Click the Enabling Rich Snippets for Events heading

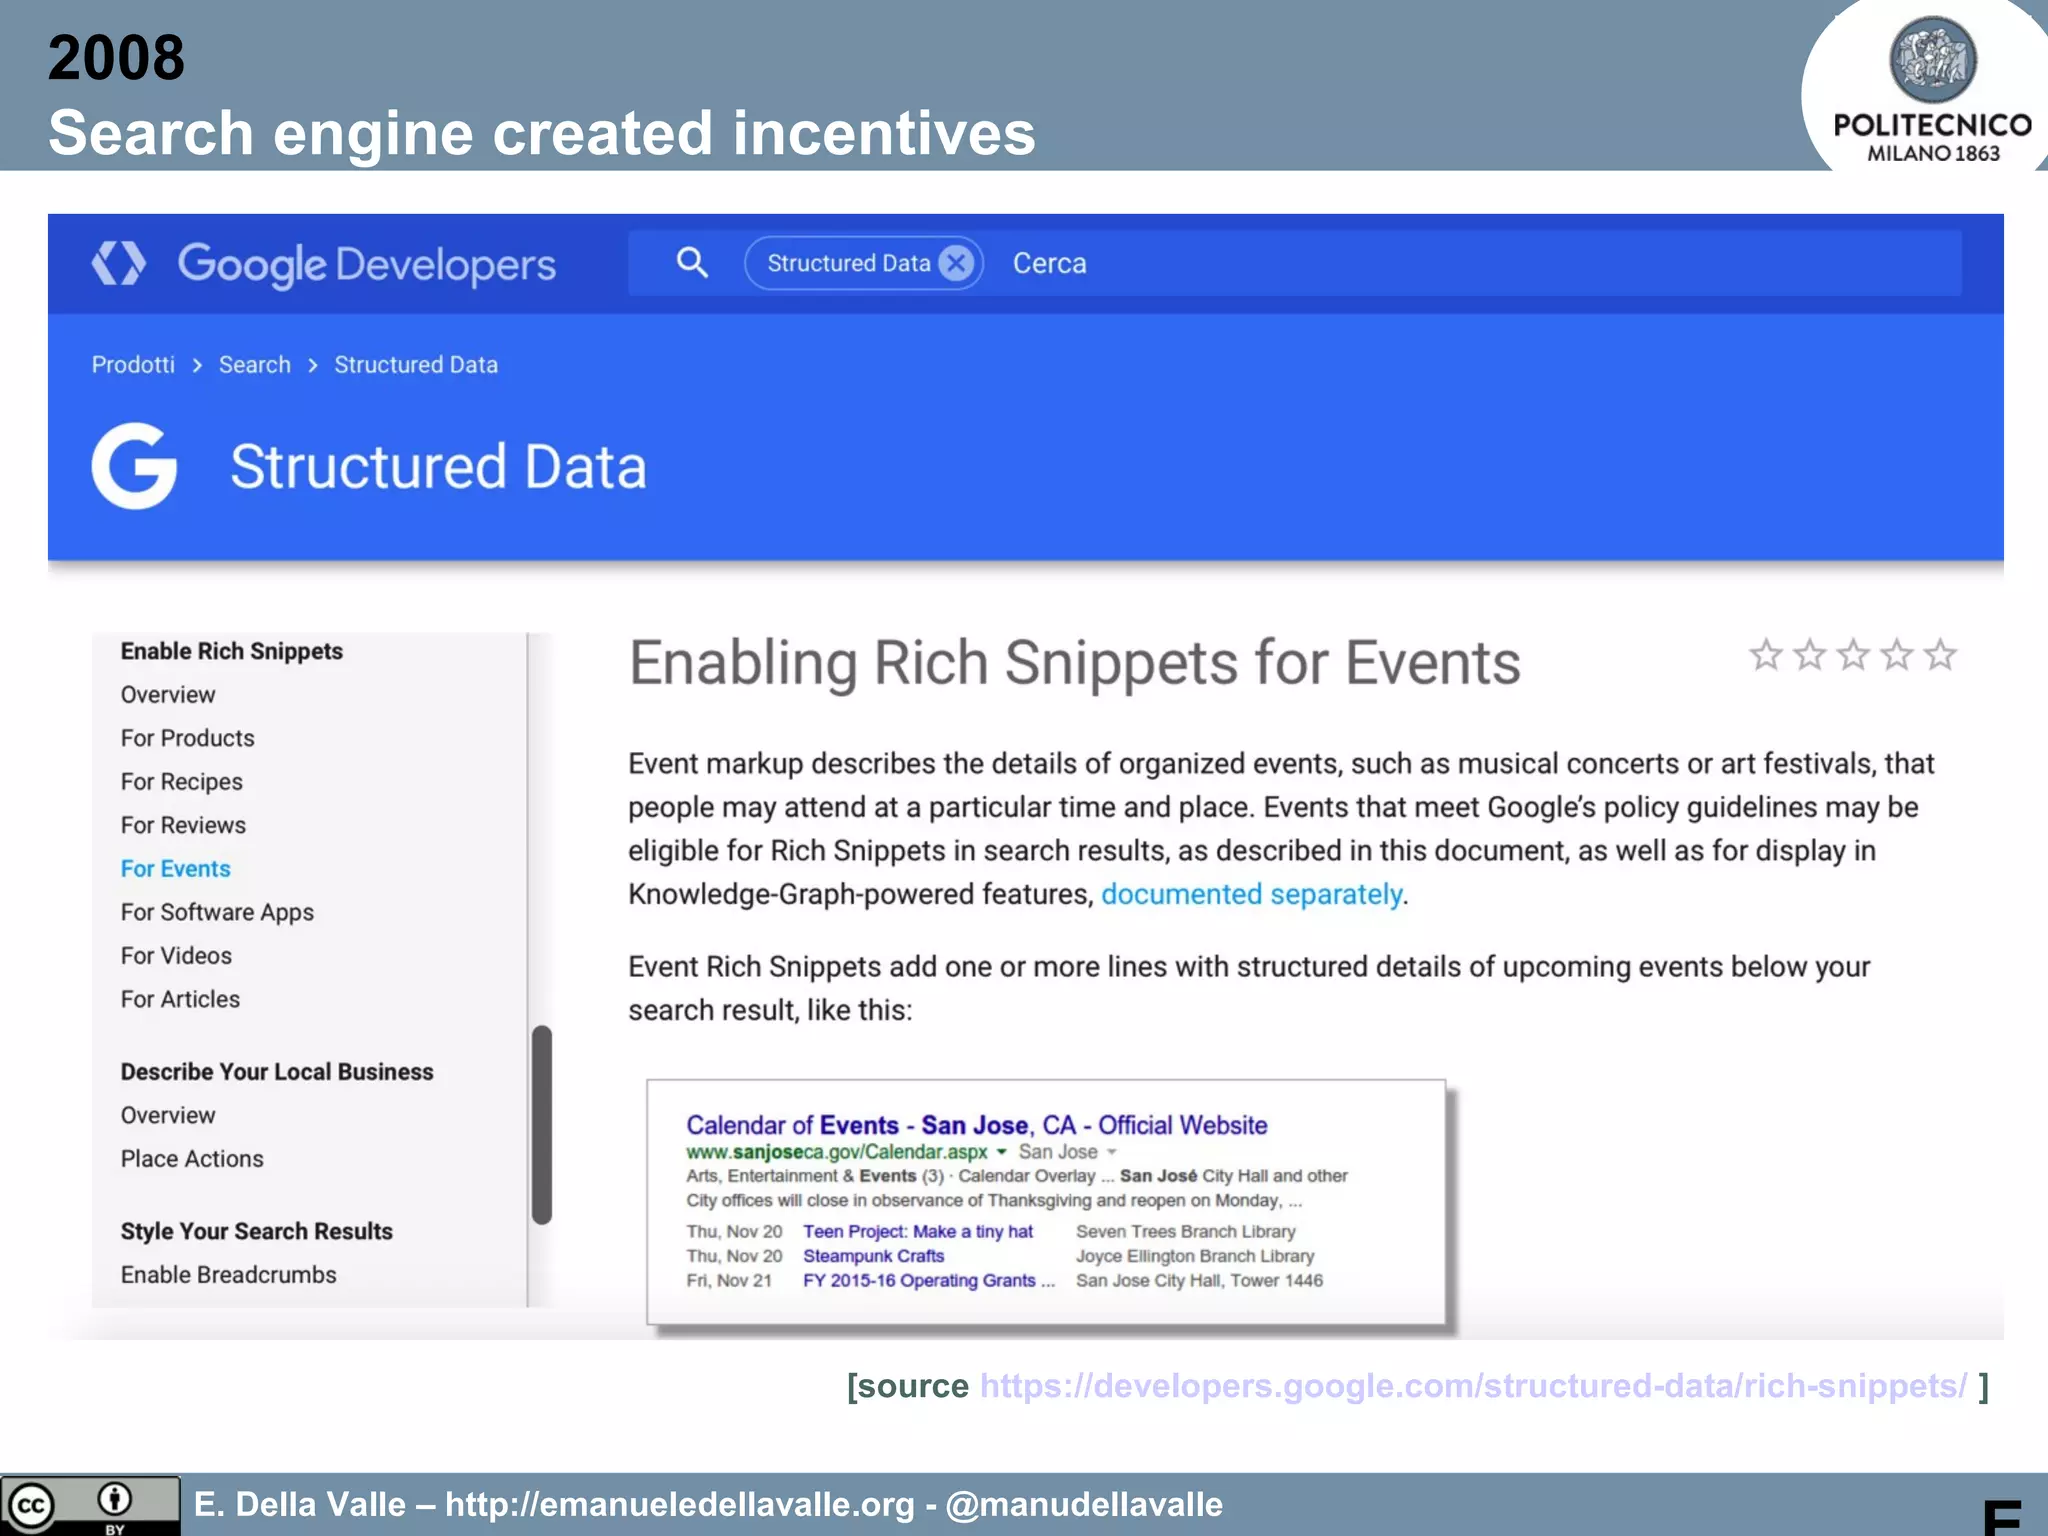tap(1075, 662)
